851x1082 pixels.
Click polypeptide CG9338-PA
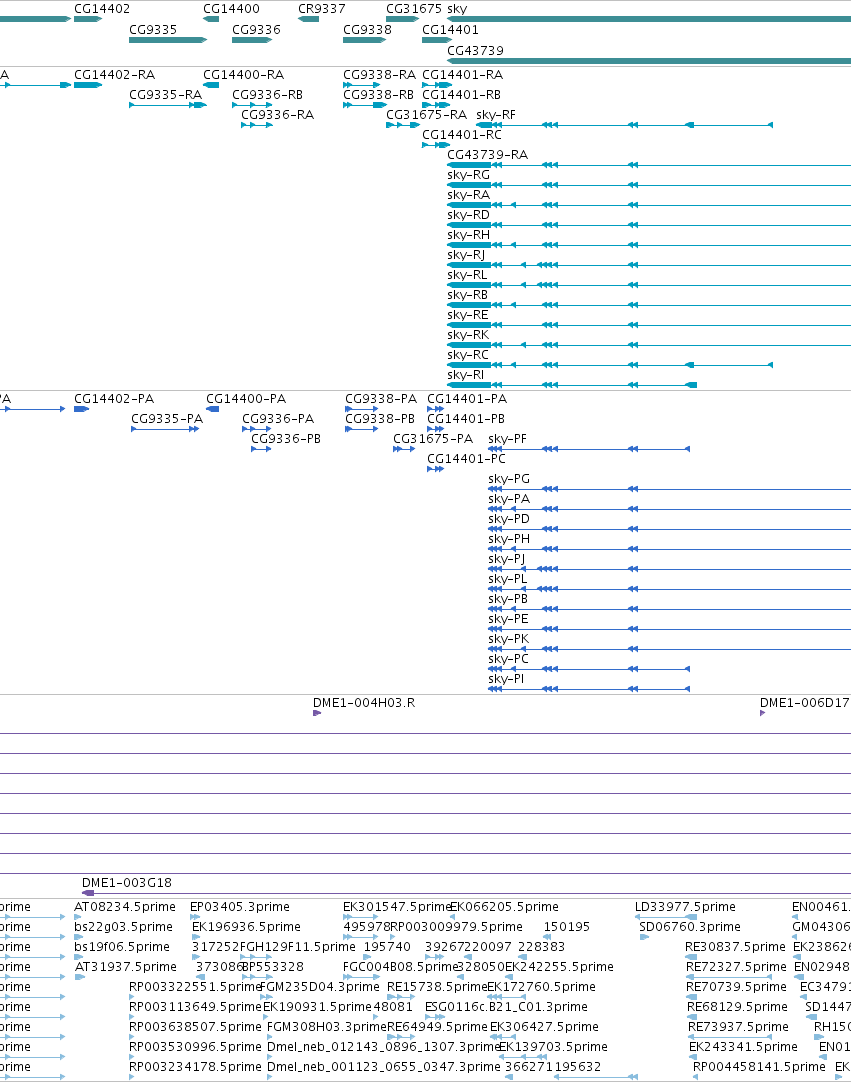pos(381,399)
